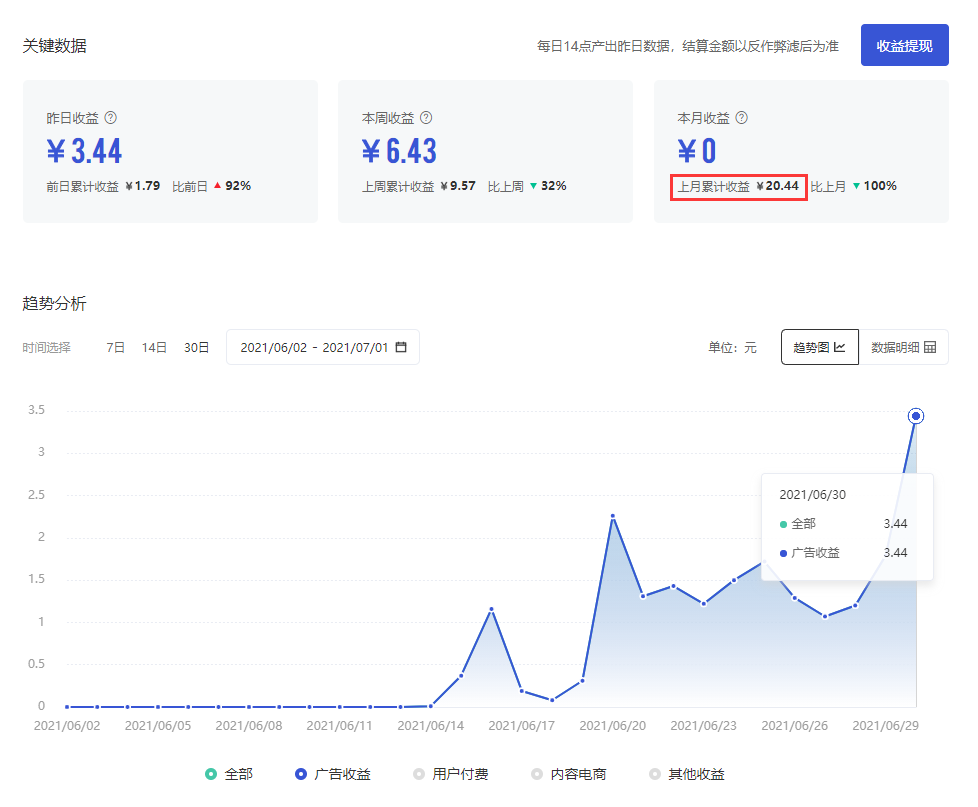Click the 单位: 元 label
The height and width of the screenshot is (807, 978).
click(732, 347)
